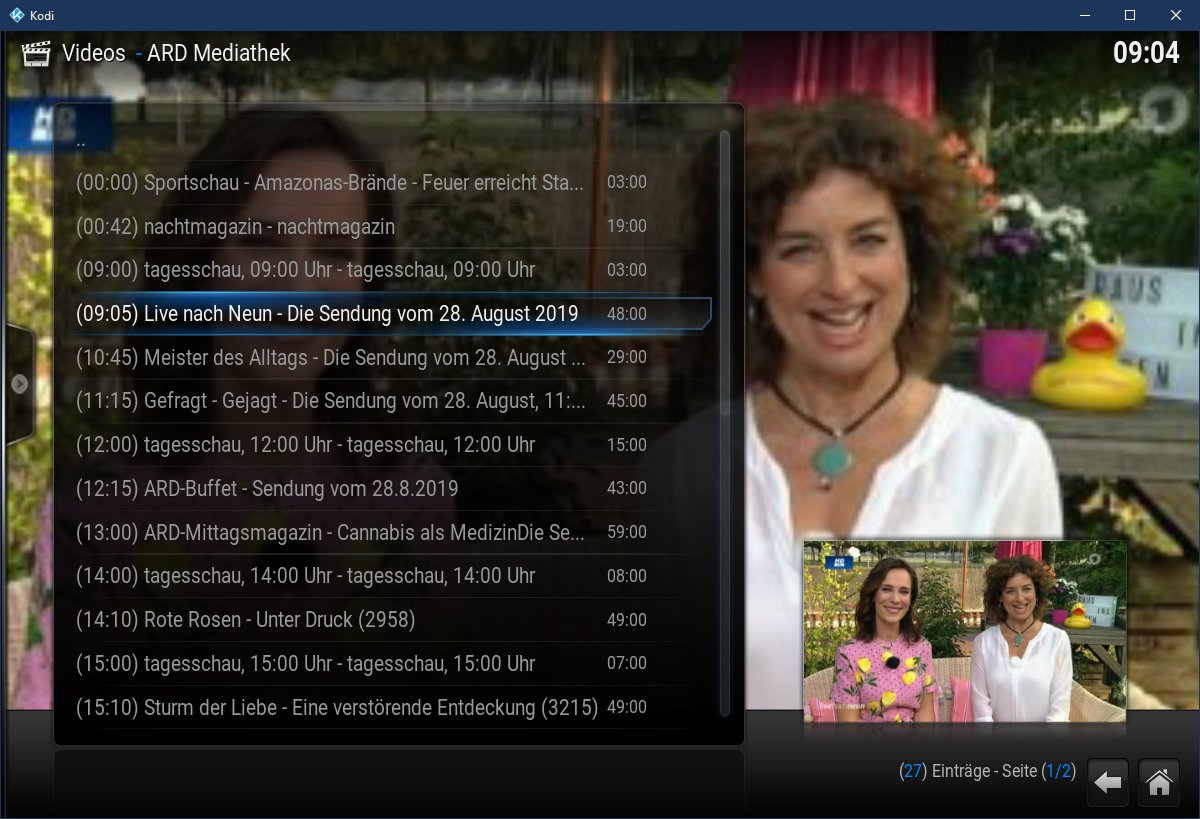Go to Kodi home screen
The image size is (1200, 819).
tap(1158, 783)
